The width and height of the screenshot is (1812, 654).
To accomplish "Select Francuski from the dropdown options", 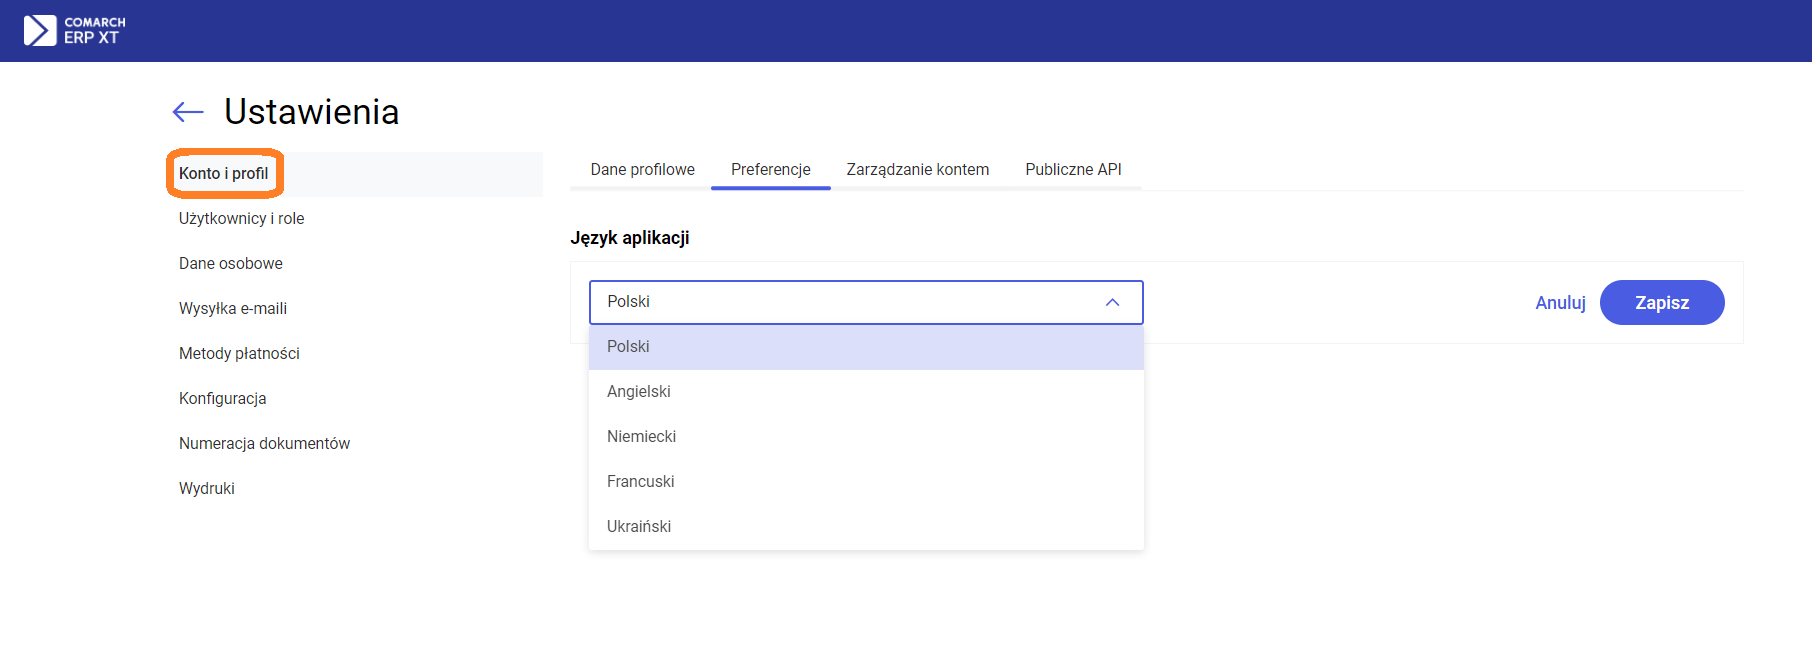I will pos(640,482).
